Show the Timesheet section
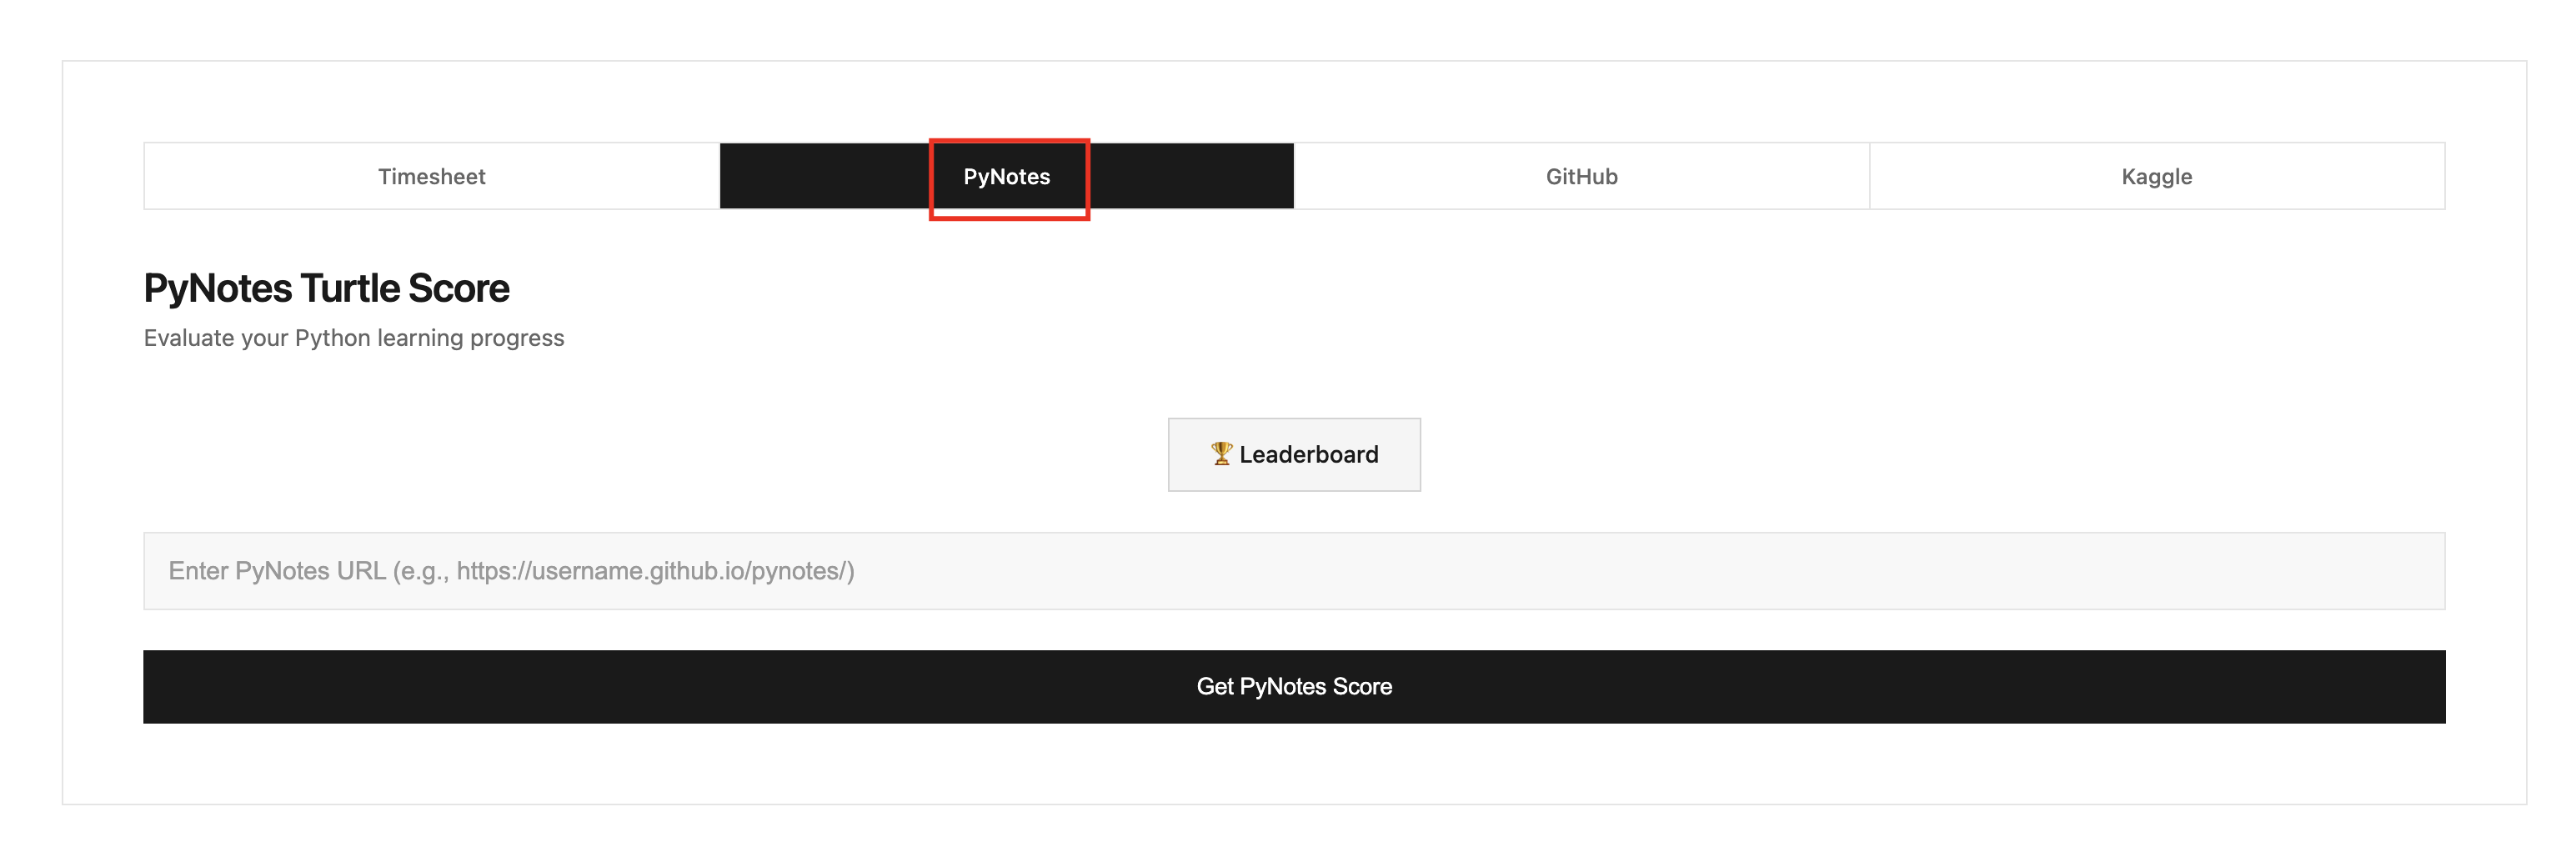2576x847 pixels. pos(431,177)
